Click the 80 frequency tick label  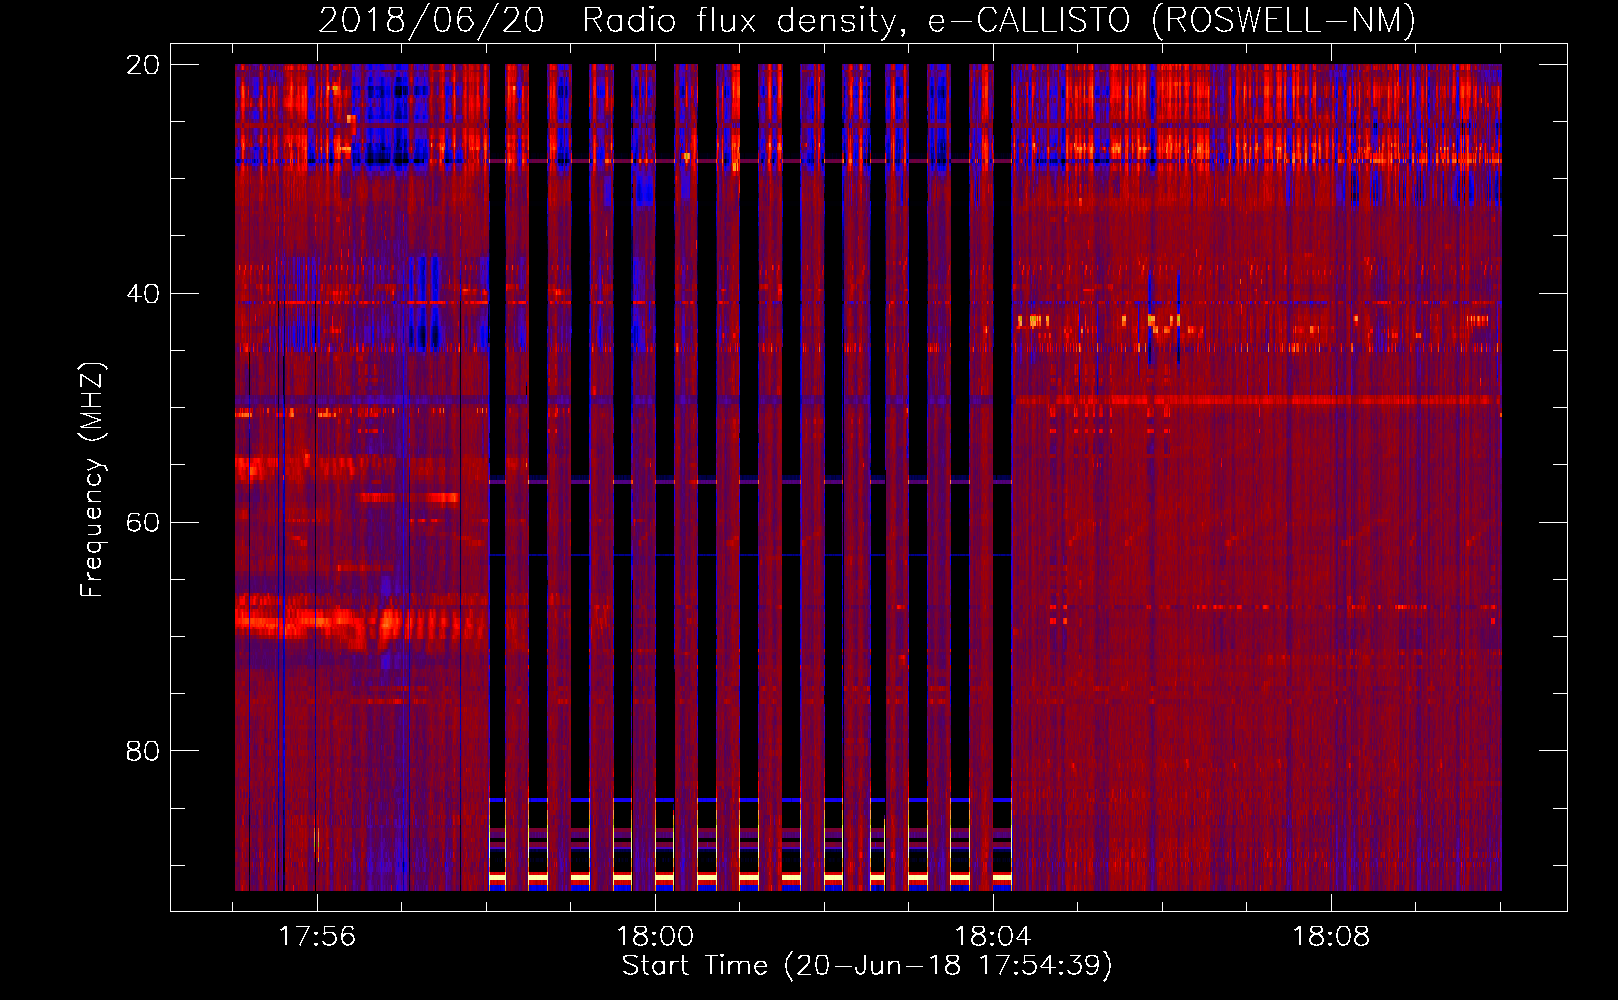[142, 751]
